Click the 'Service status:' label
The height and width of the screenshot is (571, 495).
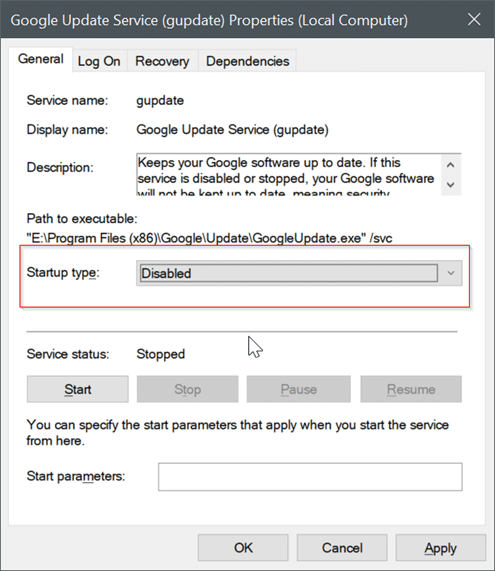[x=68, y=354]
